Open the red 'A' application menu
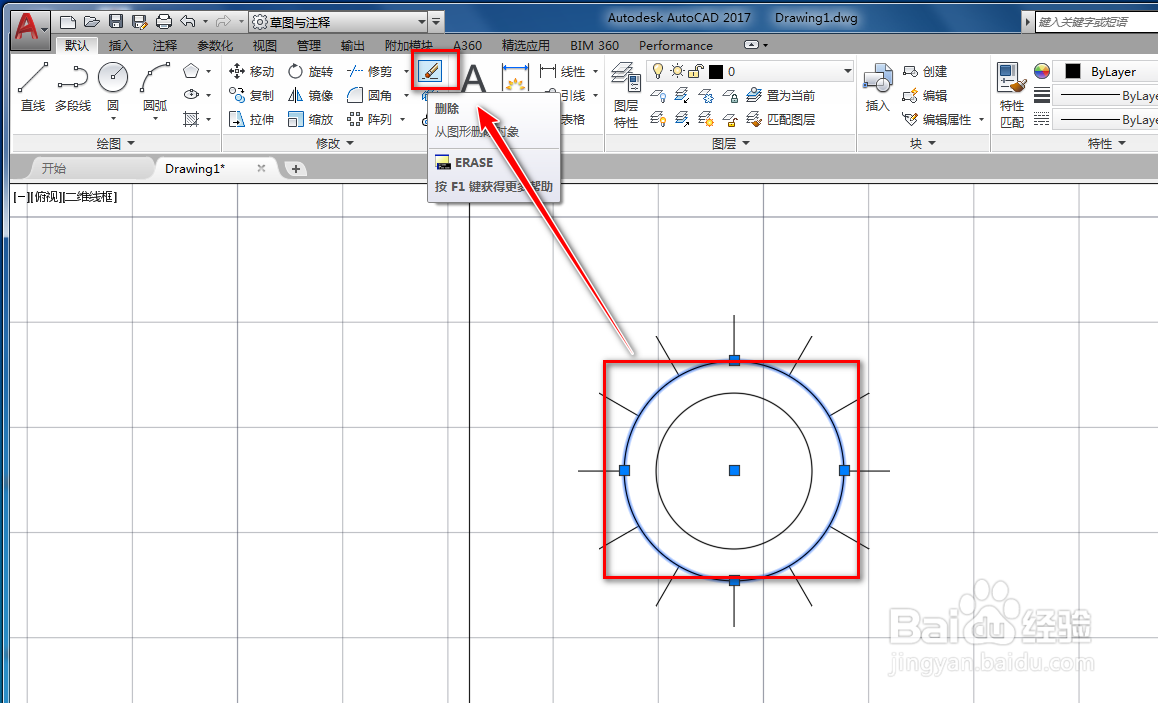 30,30
